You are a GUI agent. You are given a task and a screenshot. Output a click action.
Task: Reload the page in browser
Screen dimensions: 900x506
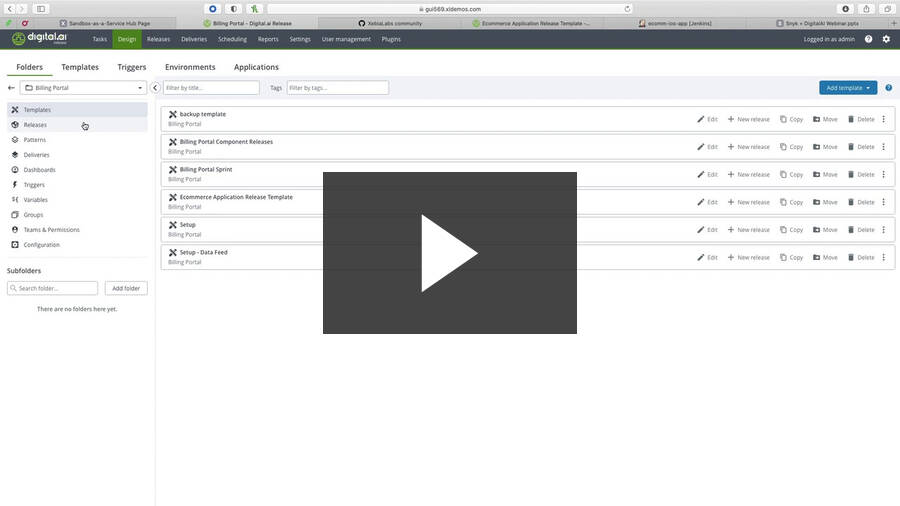click(x=627, y=9)
